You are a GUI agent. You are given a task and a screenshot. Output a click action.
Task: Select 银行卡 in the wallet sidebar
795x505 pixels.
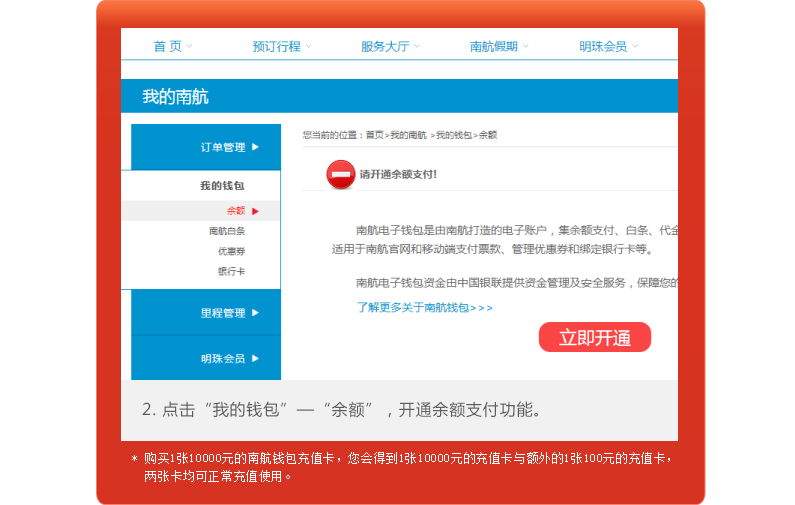[231, 271]
